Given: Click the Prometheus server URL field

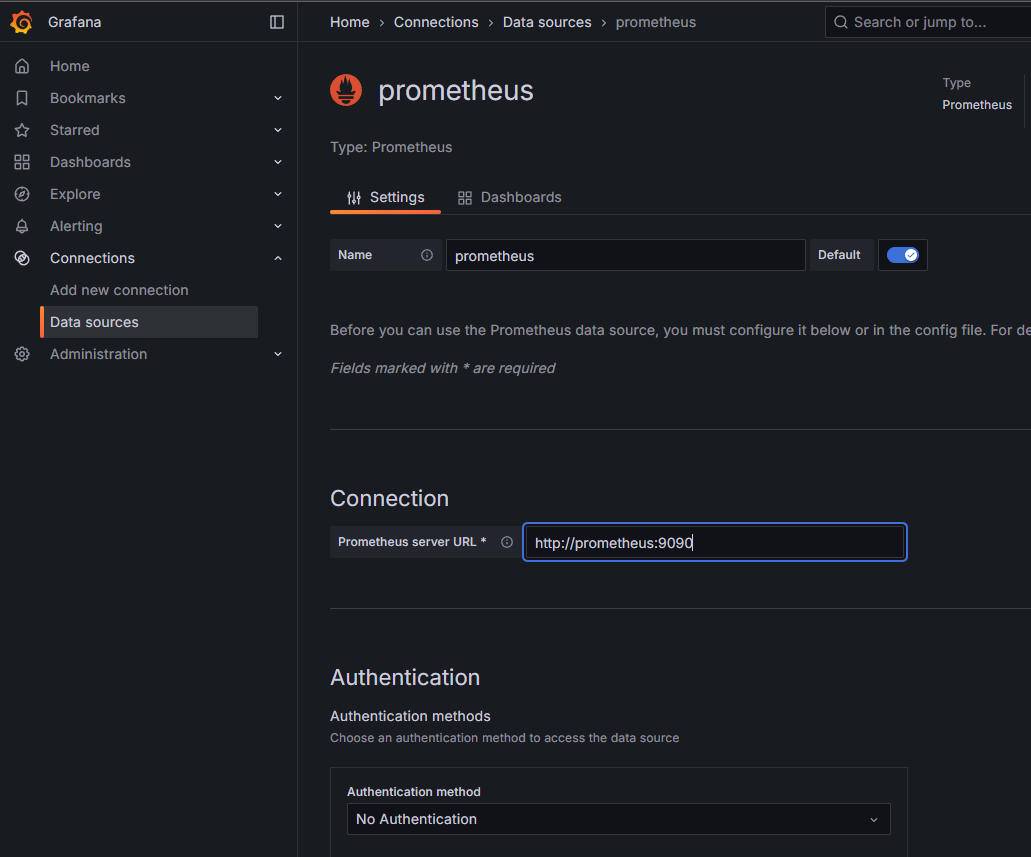Looking at the screenshot, I should coord(715,543).
